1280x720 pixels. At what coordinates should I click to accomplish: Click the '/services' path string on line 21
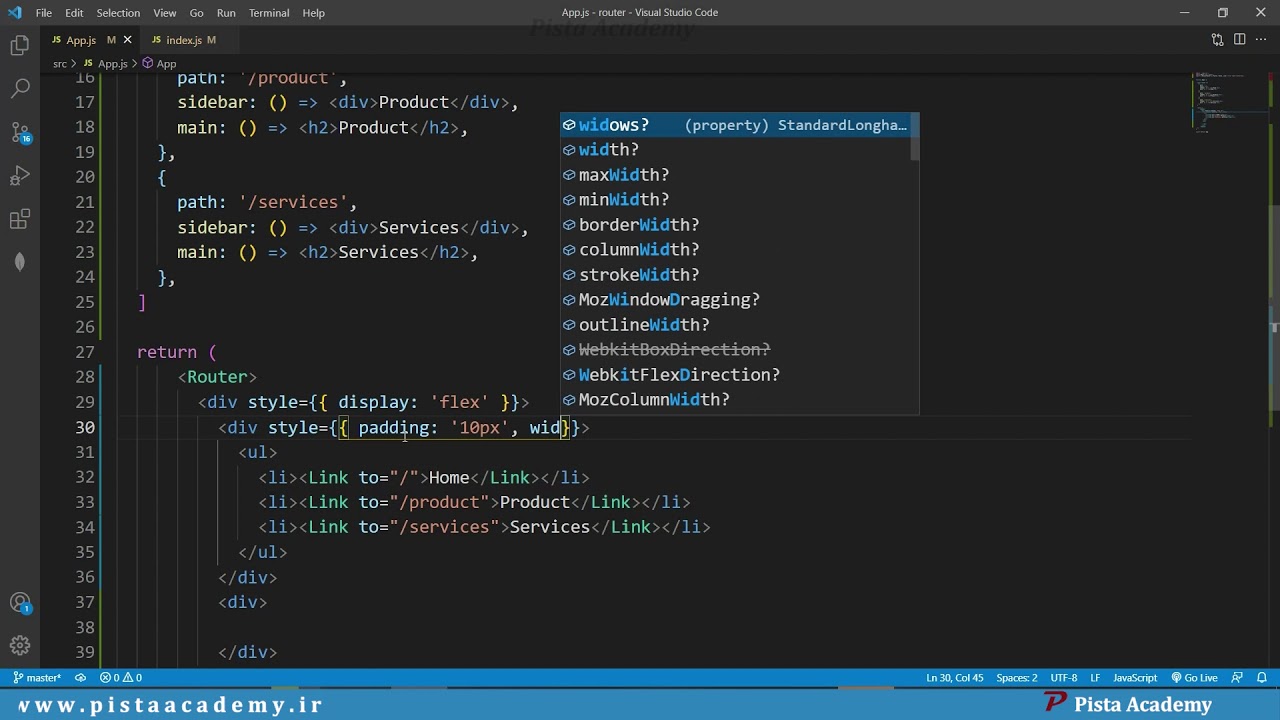[293, 202]
